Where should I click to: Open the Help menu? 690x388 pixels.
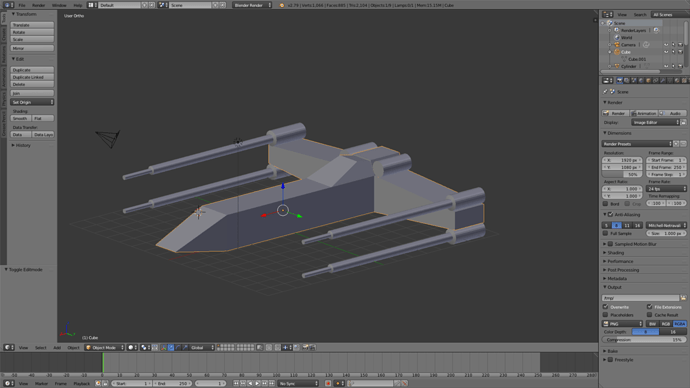coord(78,5)
